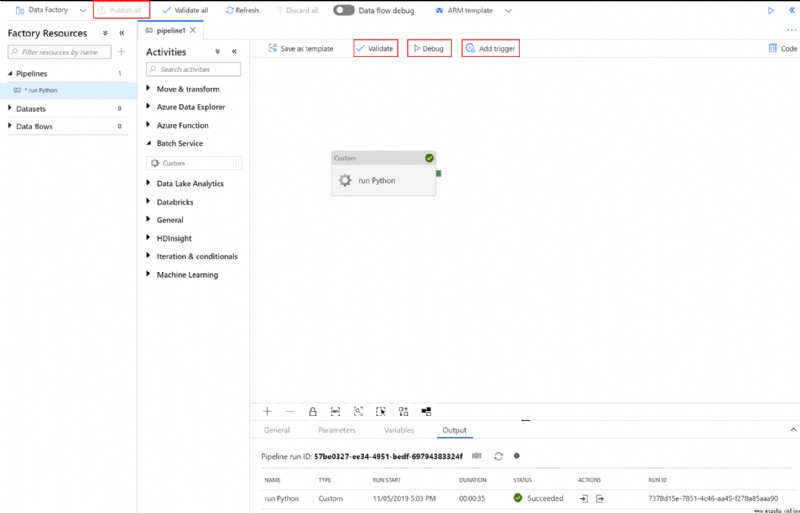Refresh the factory resources

click(242, 10)
